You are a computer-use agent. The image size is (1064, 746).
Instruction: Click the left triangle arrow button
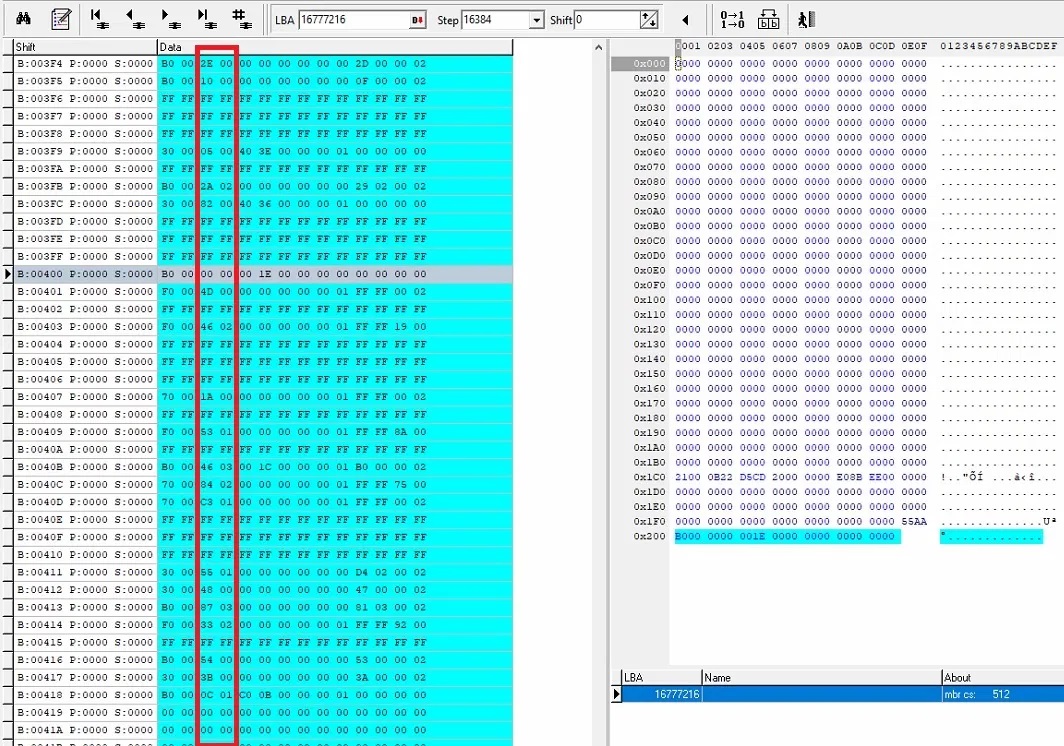[686, 20]
